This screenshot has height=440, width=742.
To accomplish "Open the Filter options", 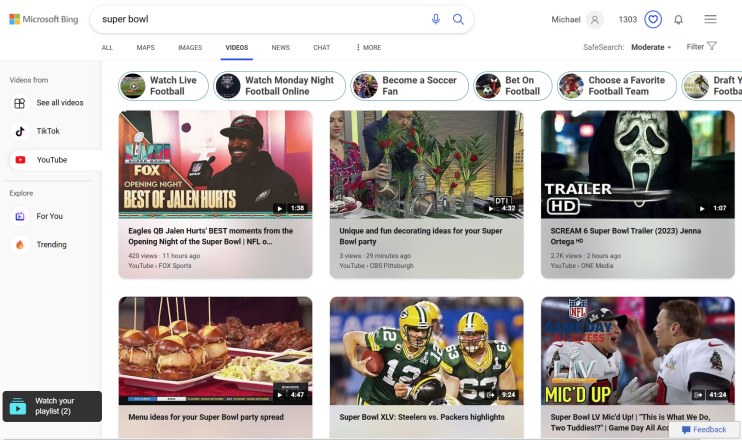I will coord(701,46).
